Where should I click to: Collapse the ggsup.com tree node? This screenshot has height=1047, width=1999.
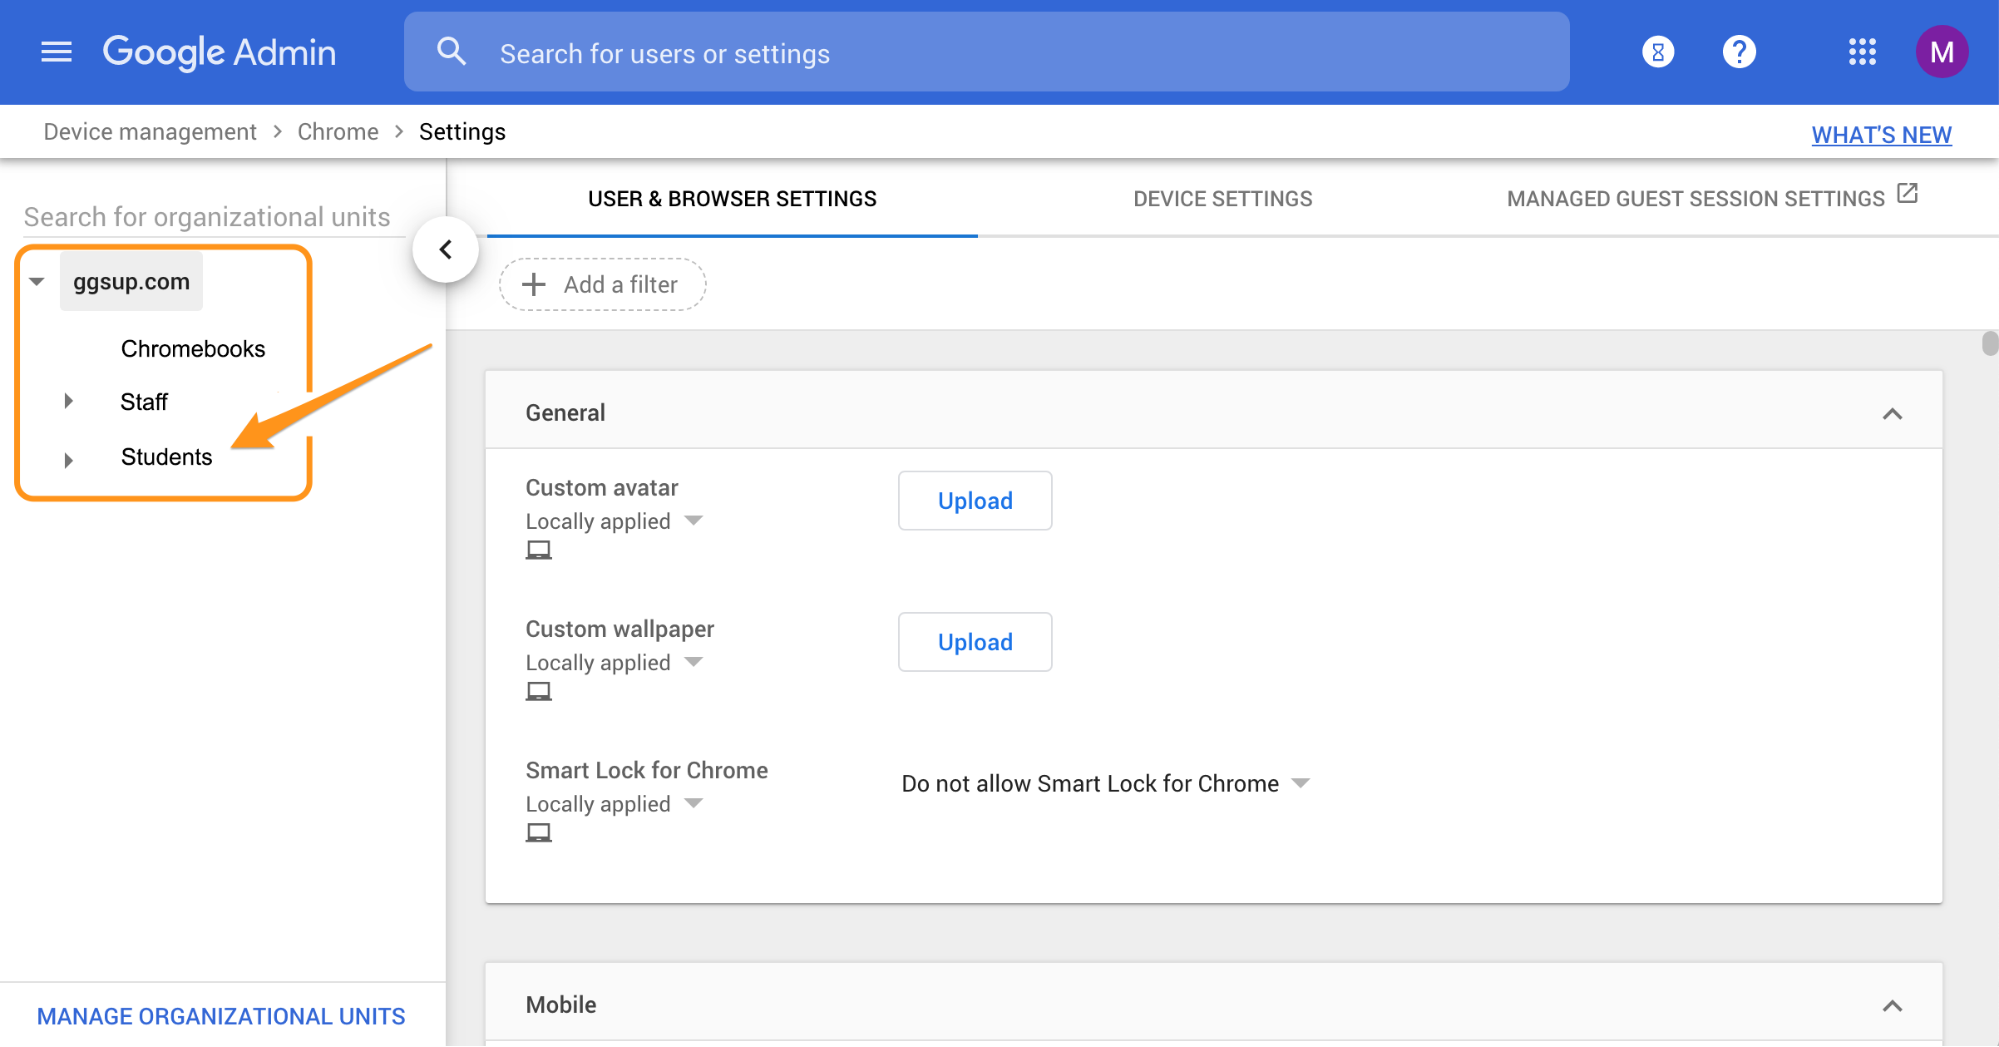[x=37, y=282]
